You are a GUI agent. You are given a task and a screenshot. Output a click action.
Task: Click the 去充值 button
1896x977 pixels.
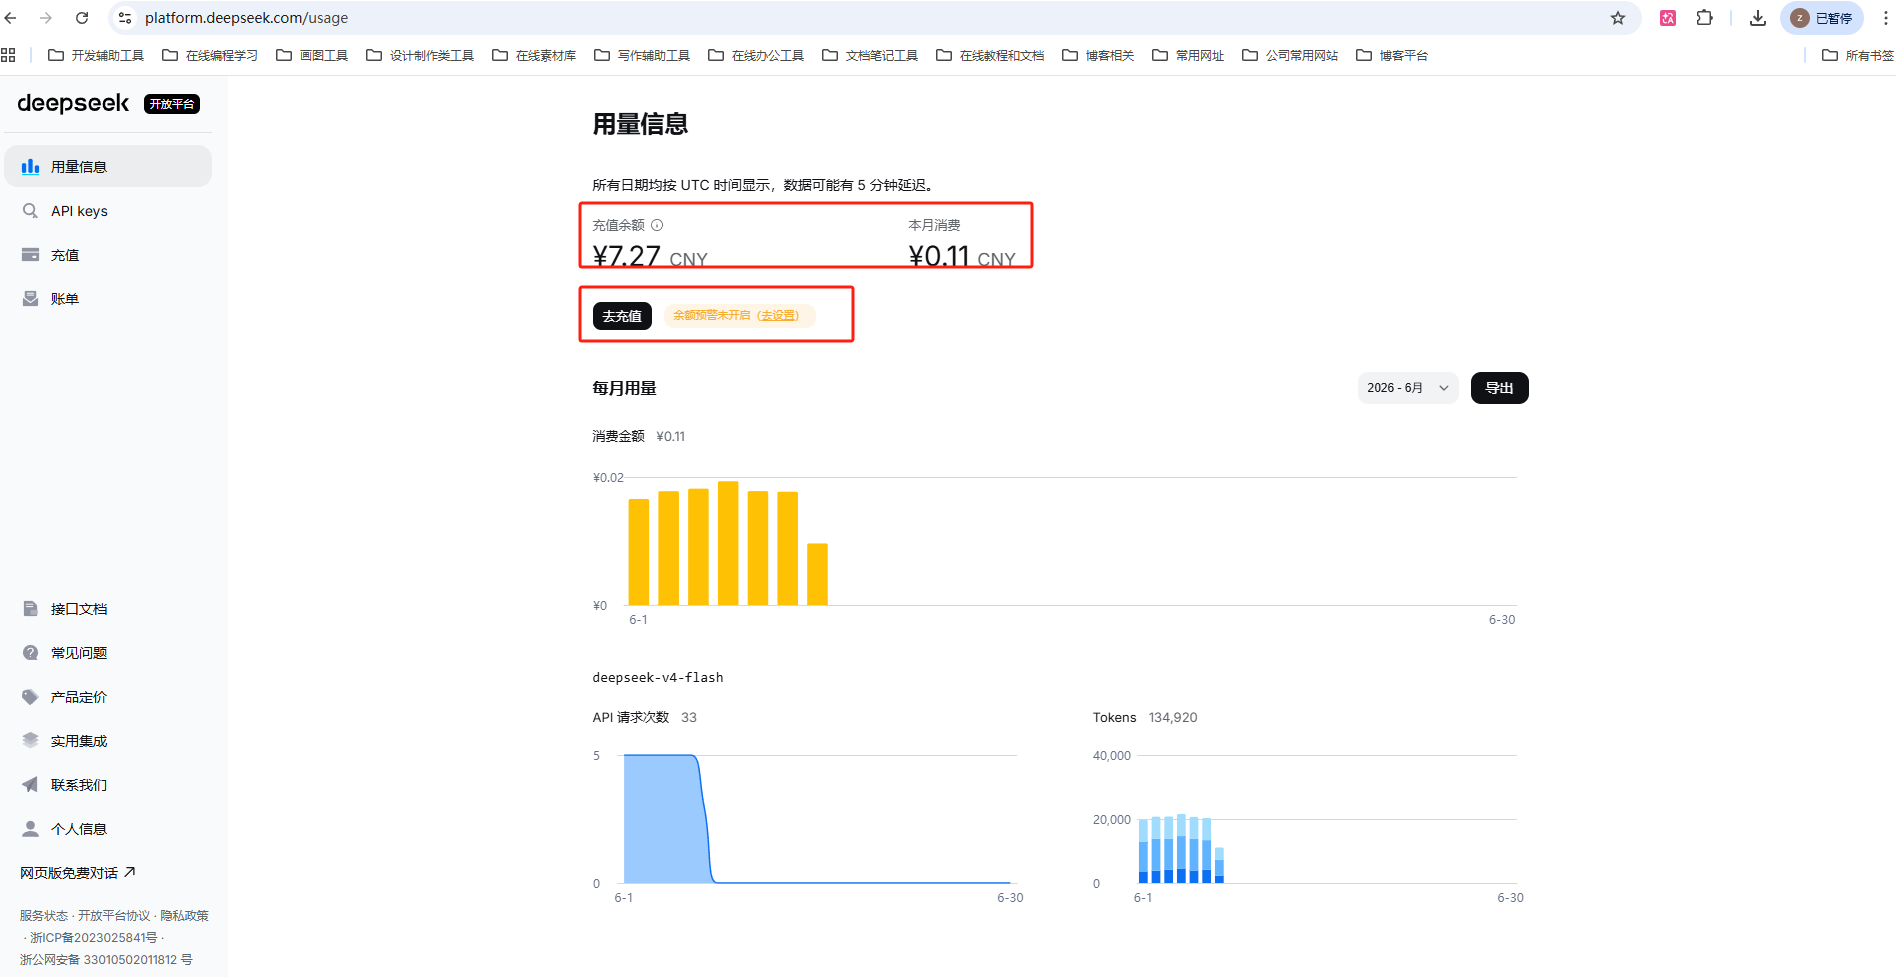(622, 316)
